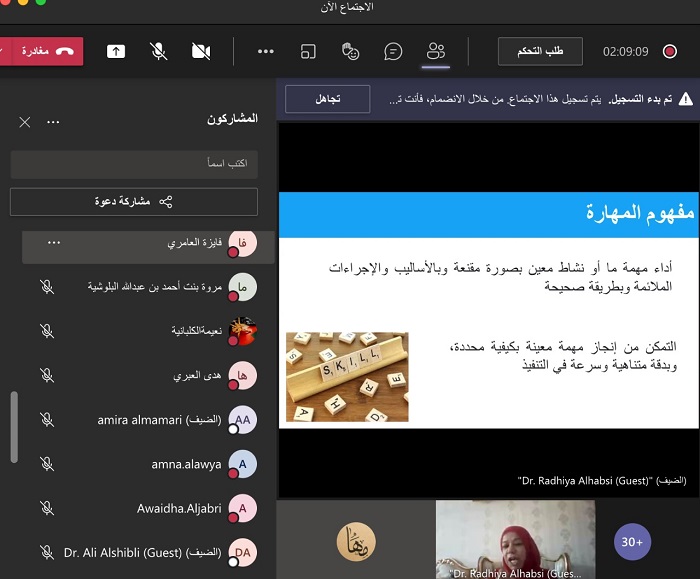
Task: Click presenter label Dr. Radhiya Alhabsi (Guest)
Action: [602, 481]
